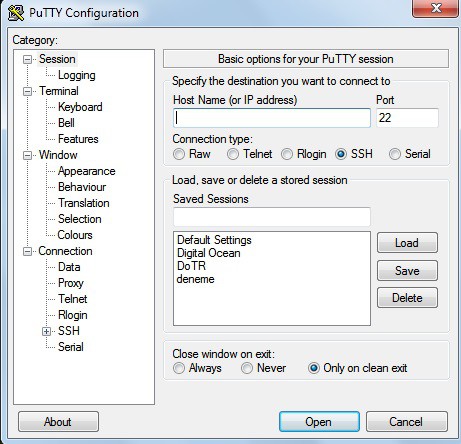The height and width of the screenshot is (444, 461).
Task: Click the PuTTY icon in the title bar
Action: [16, 13]
